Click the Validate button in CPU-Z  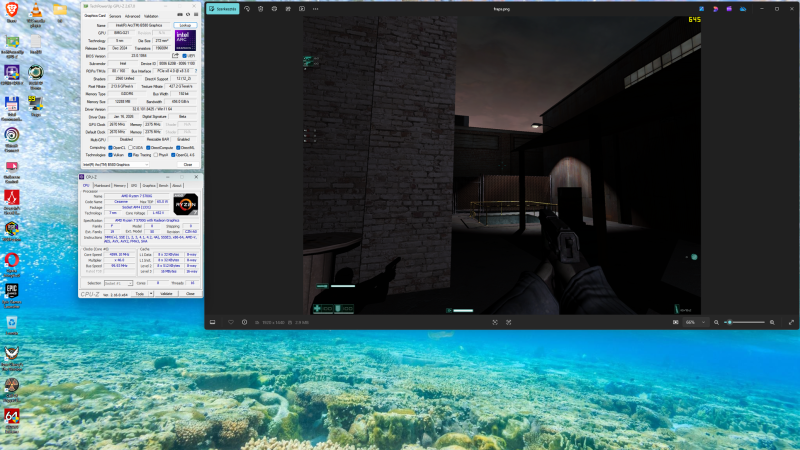click(x=166, y=294)
